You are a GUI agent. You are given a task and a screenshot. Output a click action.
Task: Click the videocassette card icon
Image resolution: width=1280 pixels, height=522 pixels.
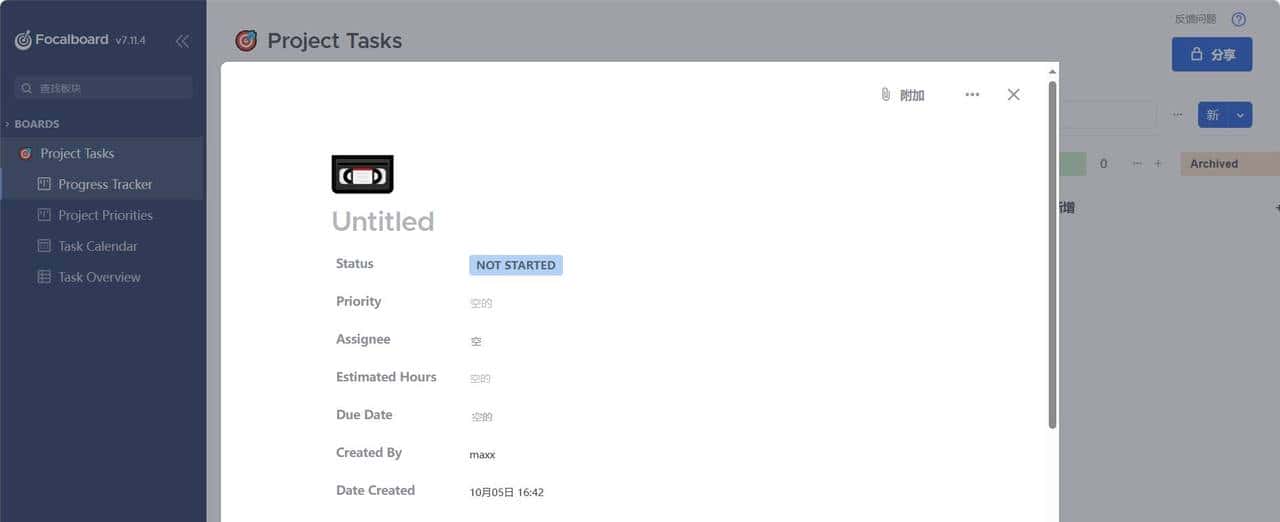(362, 174)
